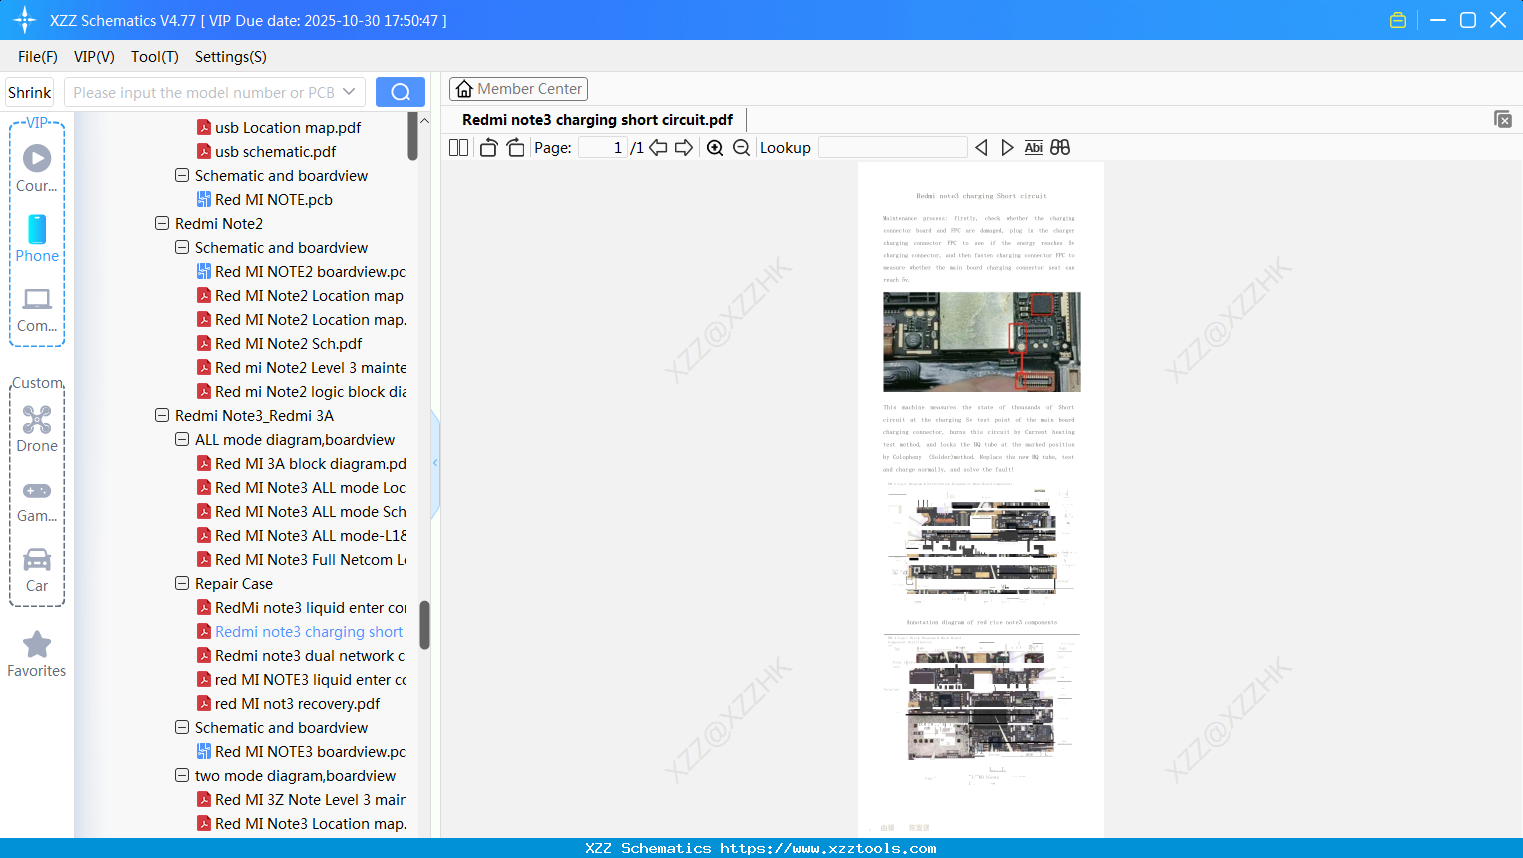This screenshot has height=858, width=1523.
Task: Select the Phone category in sidebar
Action: (37, 238)
